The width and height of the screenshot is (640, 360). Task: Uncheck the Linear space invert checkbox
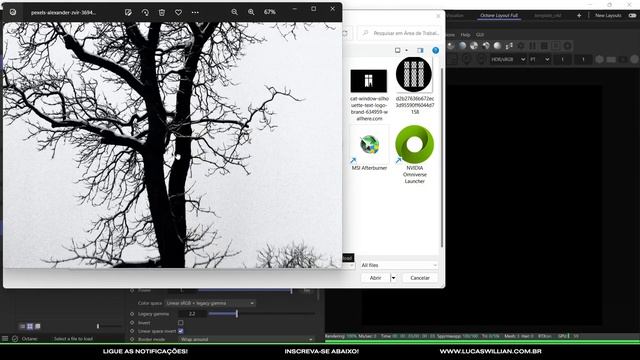coord(180,331)
